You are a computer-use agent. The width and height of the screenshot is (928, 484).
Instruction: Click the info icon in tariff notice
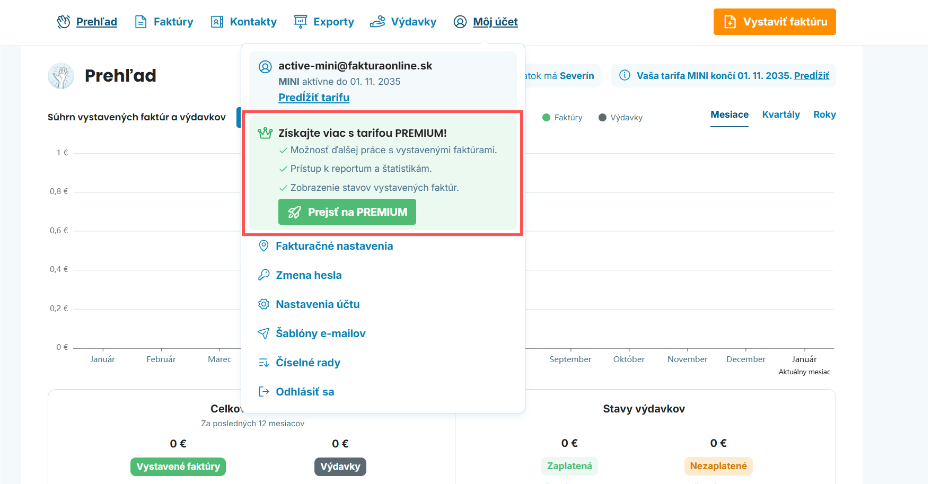(x=624, y=76)
